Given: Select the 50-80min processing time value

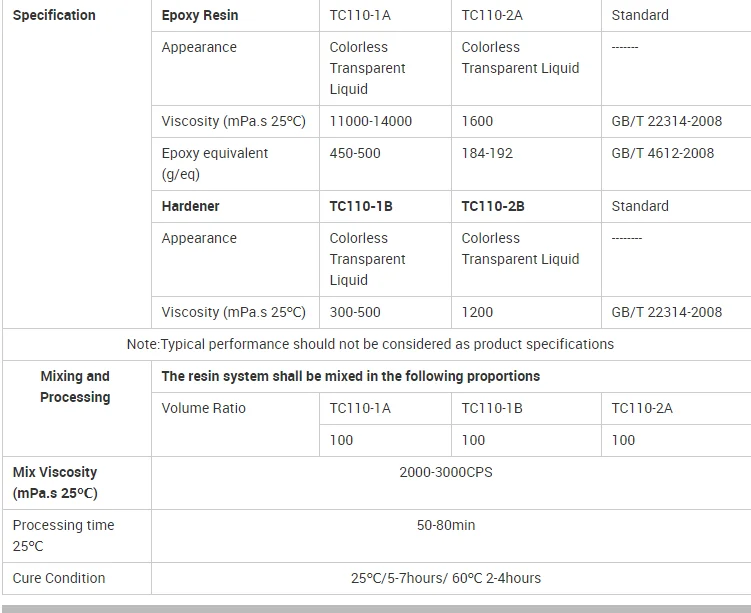Looking at the screenshot, I should point(446,524).
